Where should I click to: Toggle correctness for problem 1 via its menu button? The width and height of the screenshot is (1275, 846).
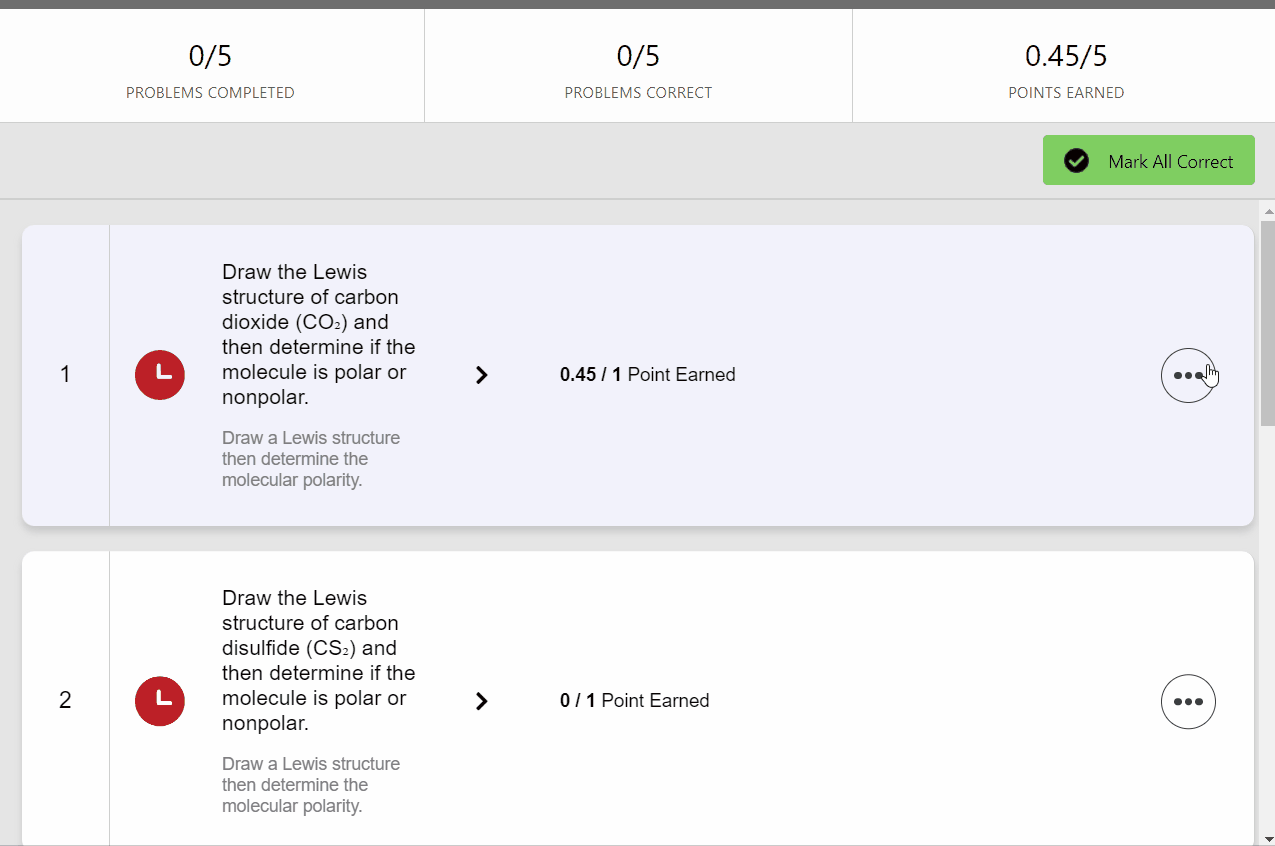1188,375
